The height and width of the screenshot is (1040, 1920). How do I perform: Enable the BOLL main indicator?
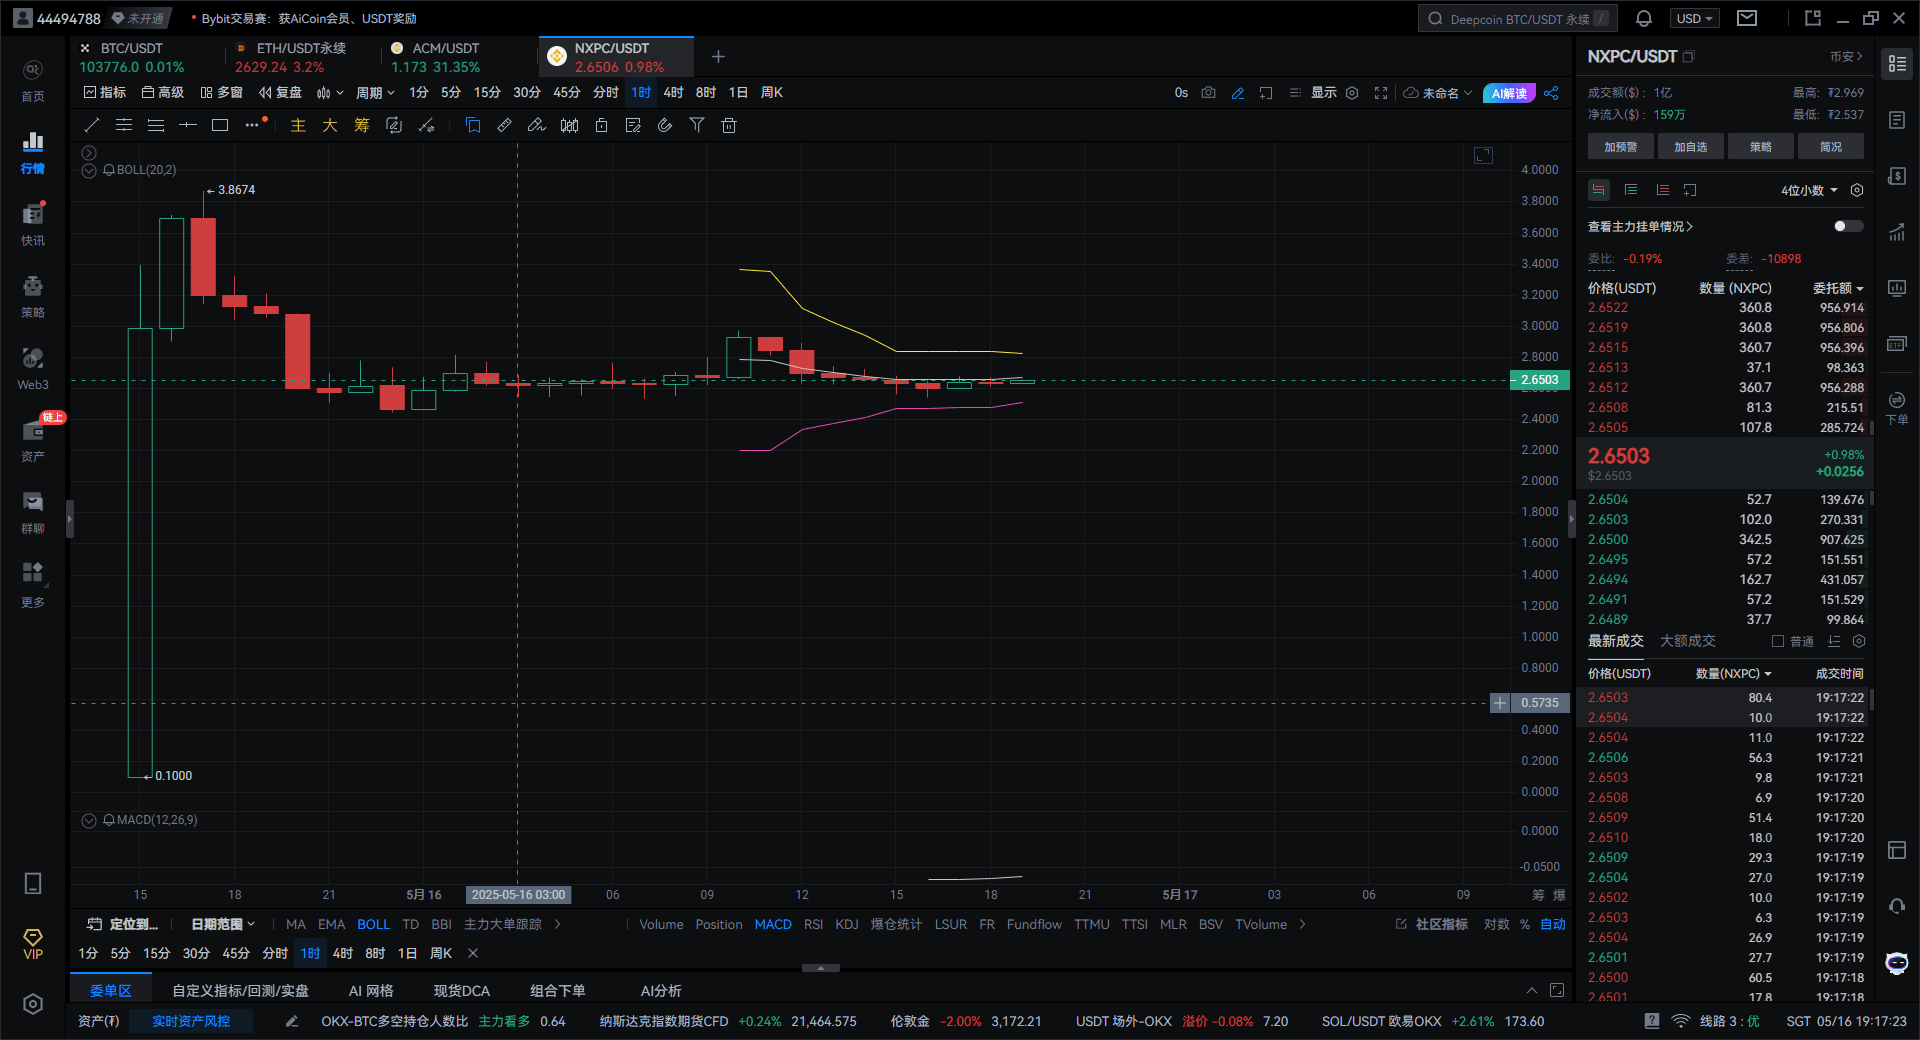pyautogui.click(x=373, y=924)
